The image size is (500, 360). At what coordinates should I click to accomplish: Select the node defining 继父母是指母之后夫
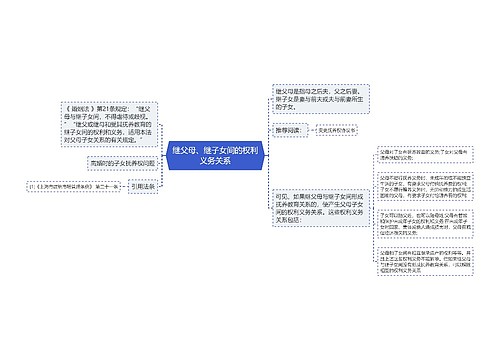(321, 99)
